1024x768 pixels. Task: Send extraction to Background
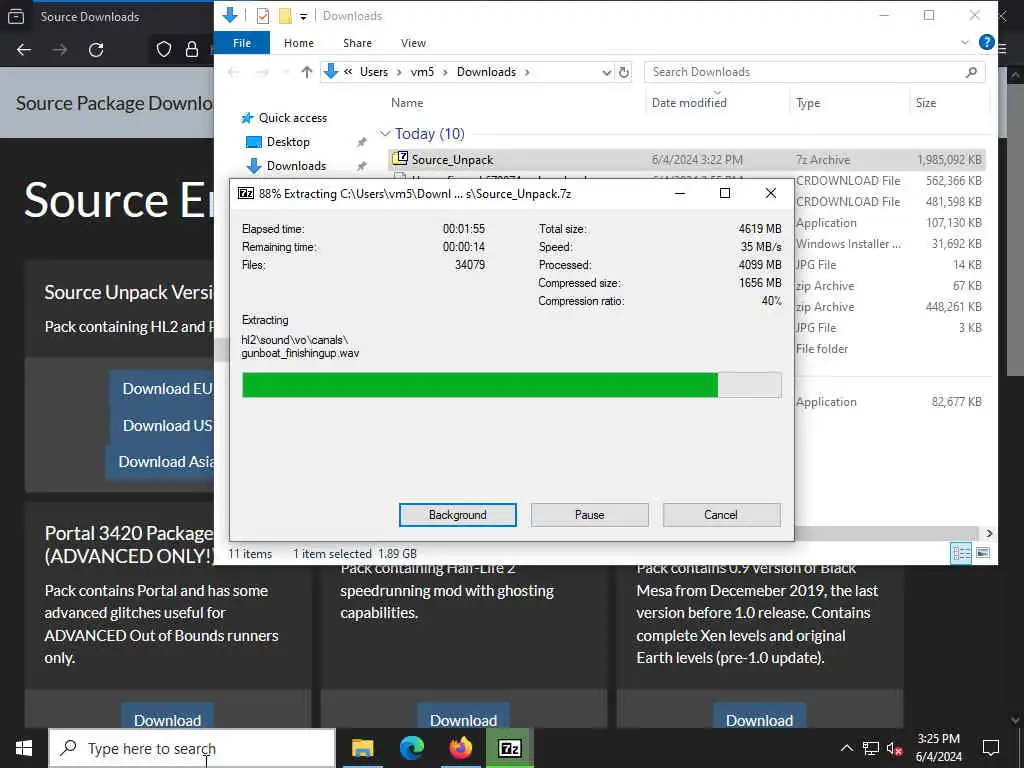457,515
